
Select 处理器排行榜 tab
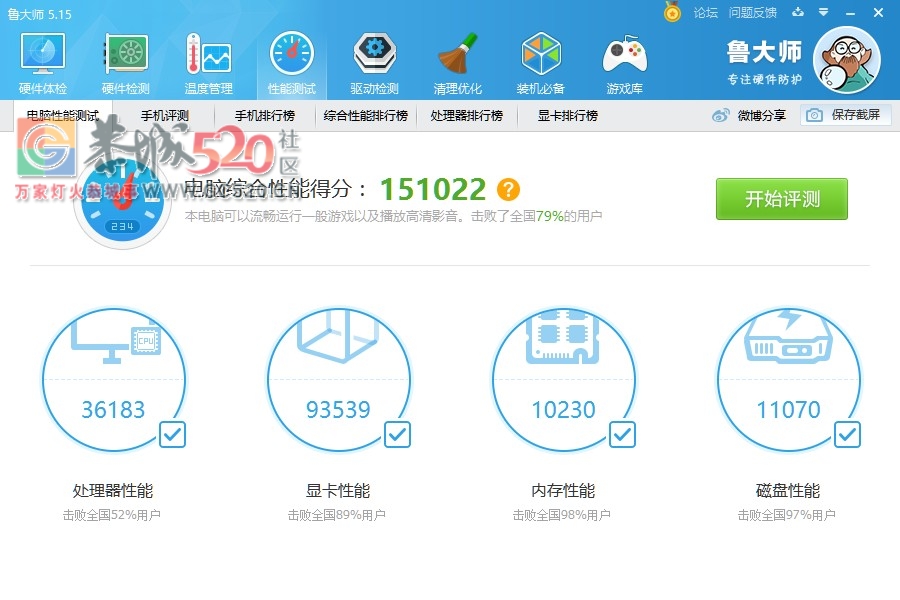pyautogui.click(x=466, y=115)
